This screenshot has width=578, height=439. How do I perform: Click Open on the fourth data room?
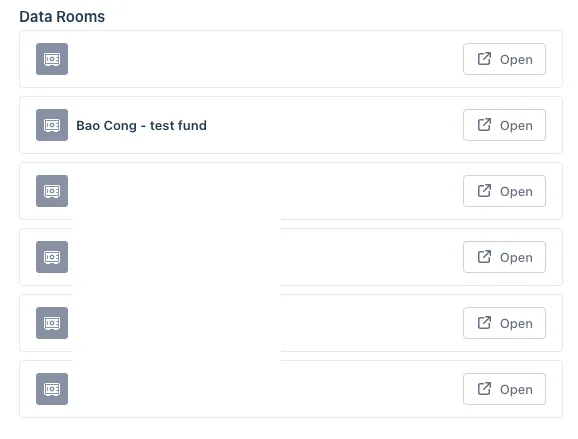(x=504, y=257)
